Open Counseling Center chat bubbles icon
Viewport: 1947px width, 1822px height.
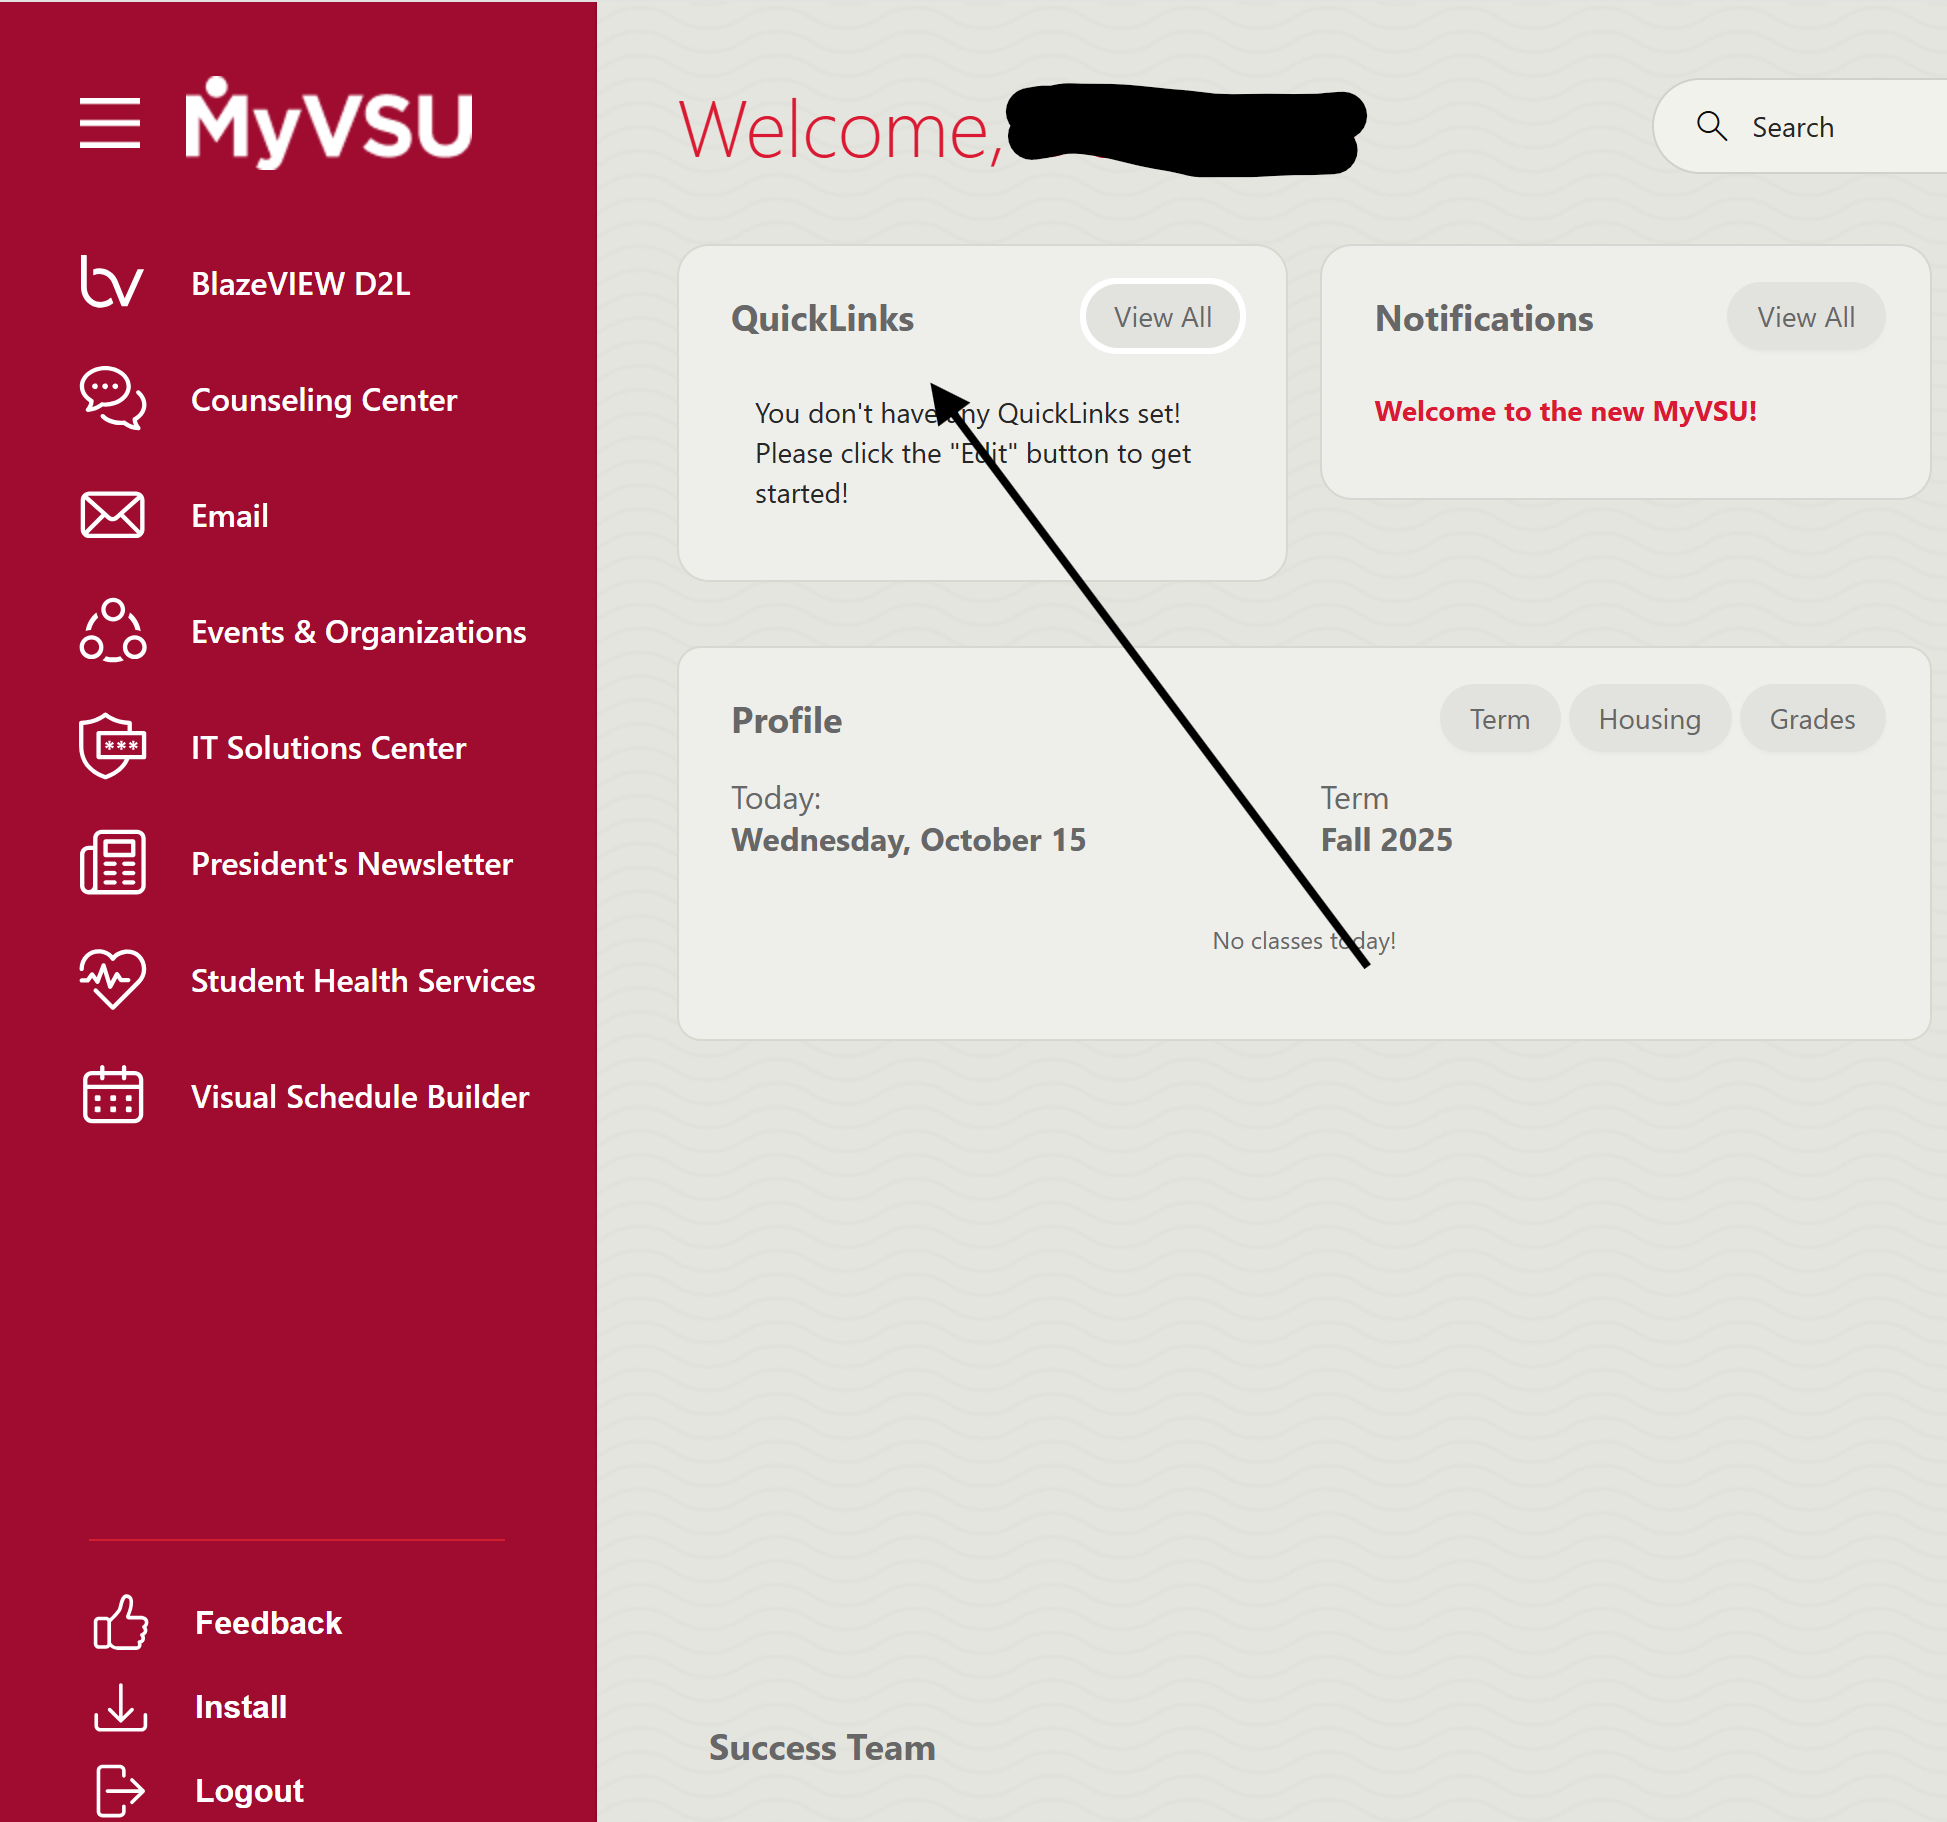click(112, 399)
